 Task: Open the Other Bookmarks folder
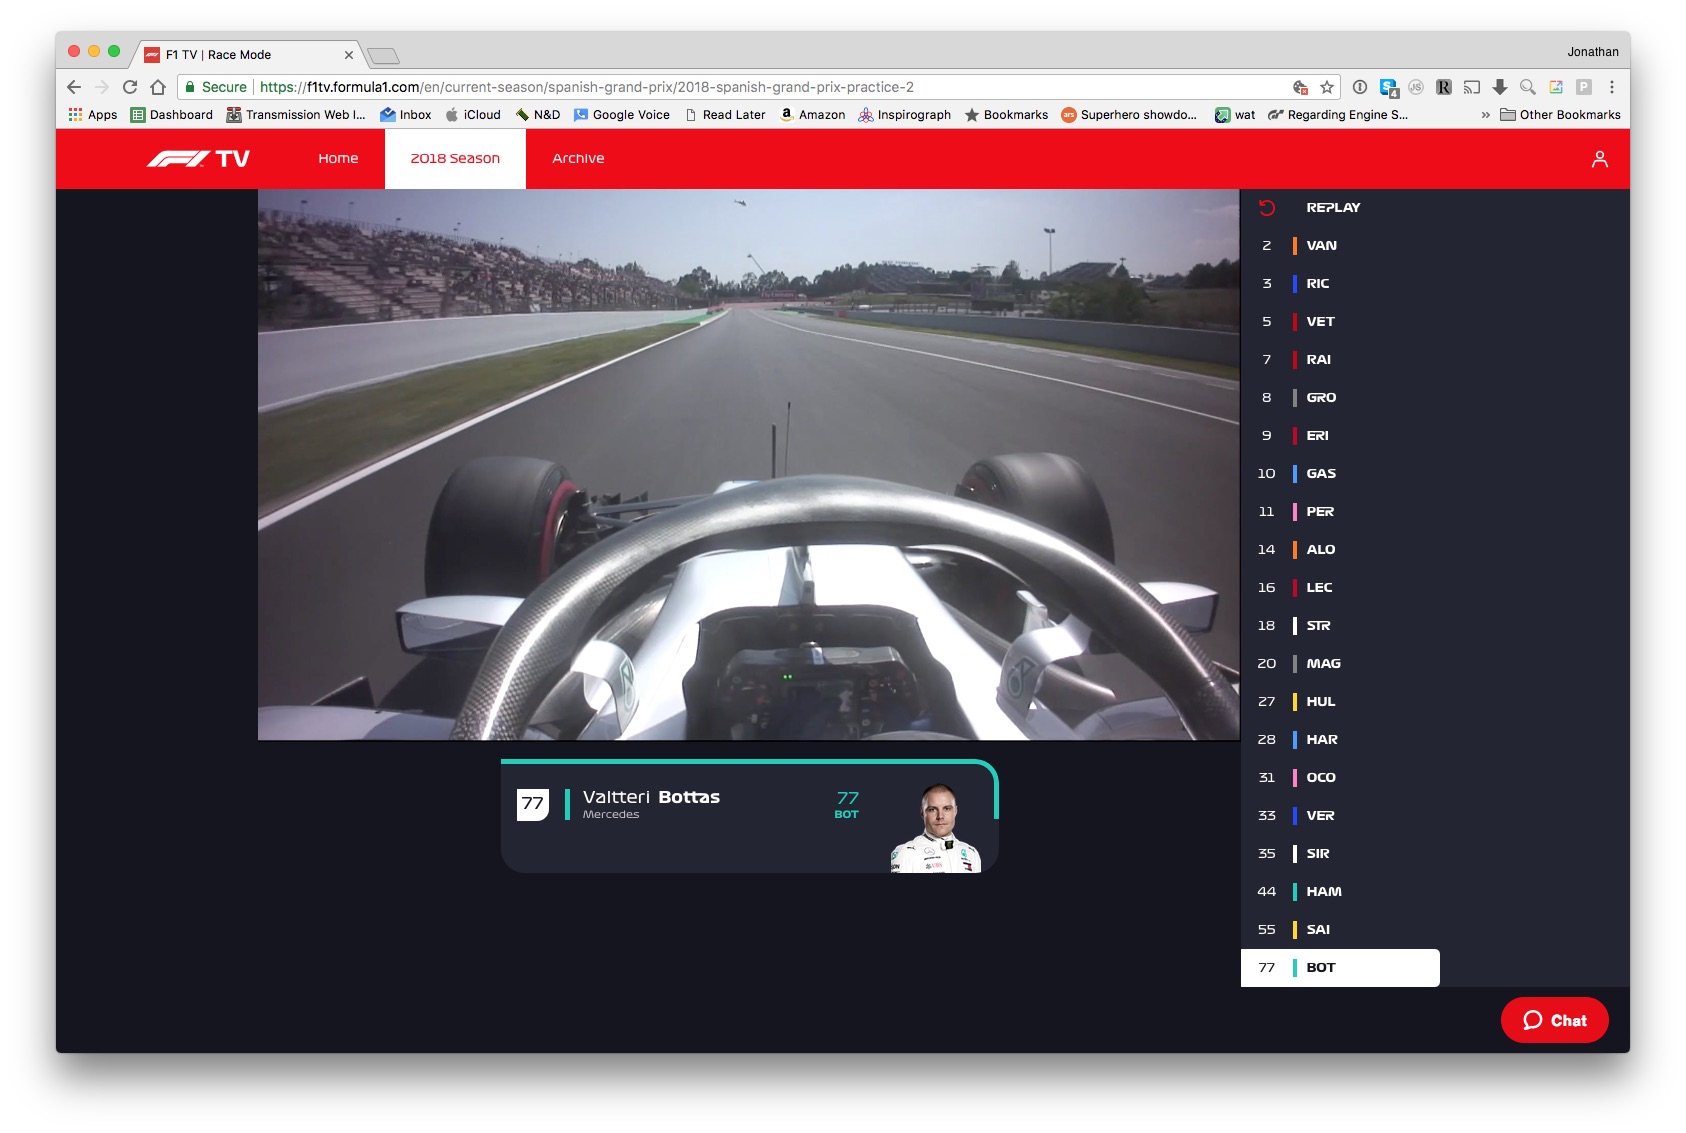click(1560, 115)
